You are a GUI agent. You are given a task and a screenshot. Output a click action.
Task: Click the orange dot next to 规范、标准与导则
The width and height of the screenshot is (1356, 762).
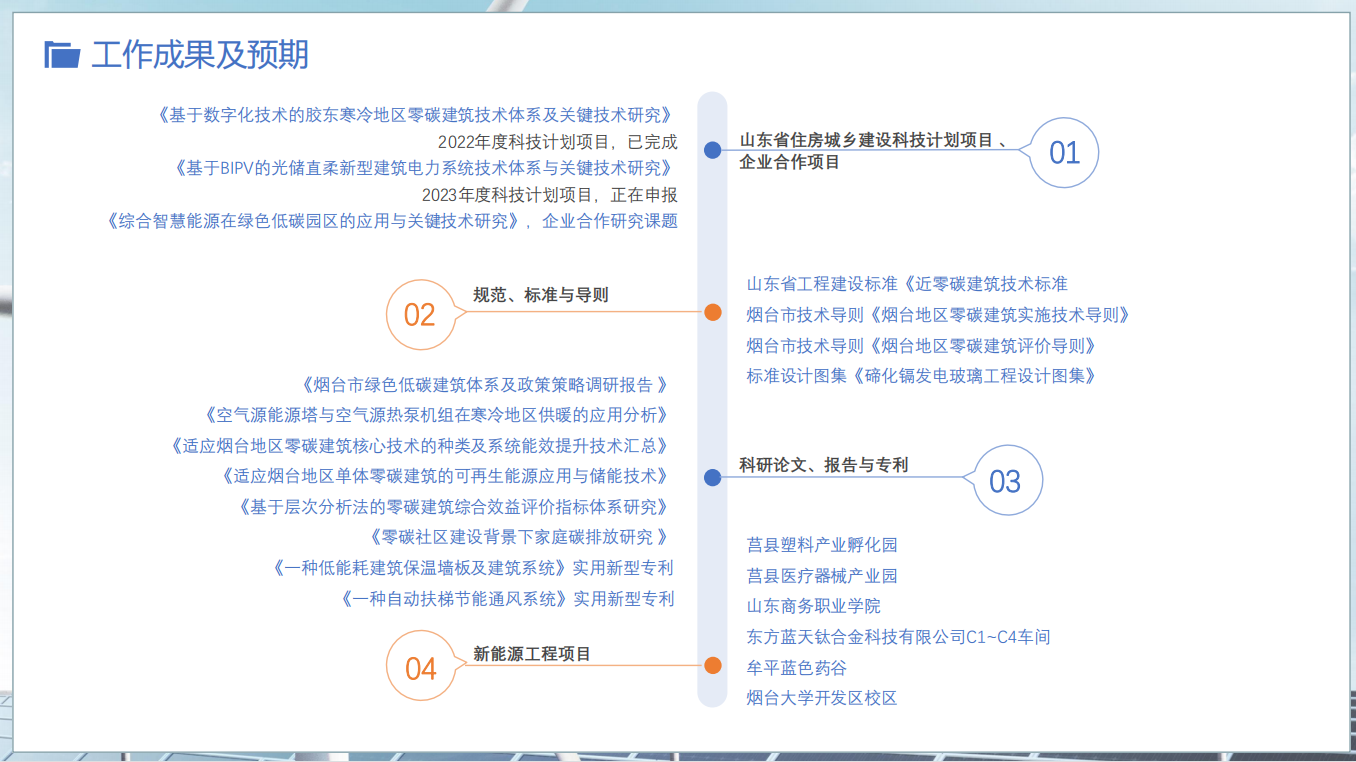[712, 312]
